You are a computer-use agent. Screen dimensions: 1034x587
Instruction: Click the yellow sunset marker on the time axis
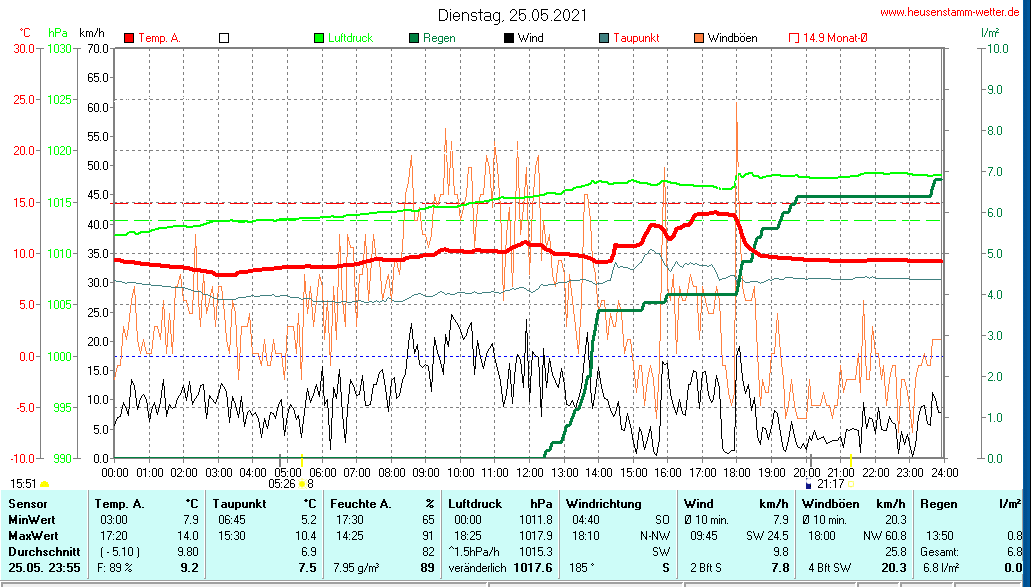(x=851, y=459)
